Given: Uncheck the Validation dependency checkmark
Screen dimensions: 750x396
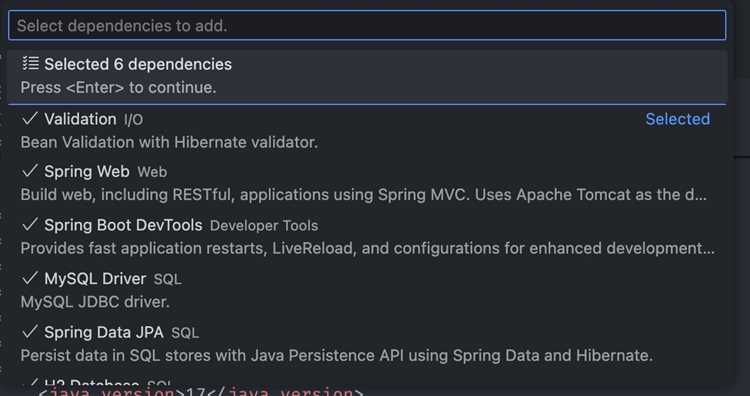Looking at the screenshot, I should pyautogui.click(x=30, y=119).
